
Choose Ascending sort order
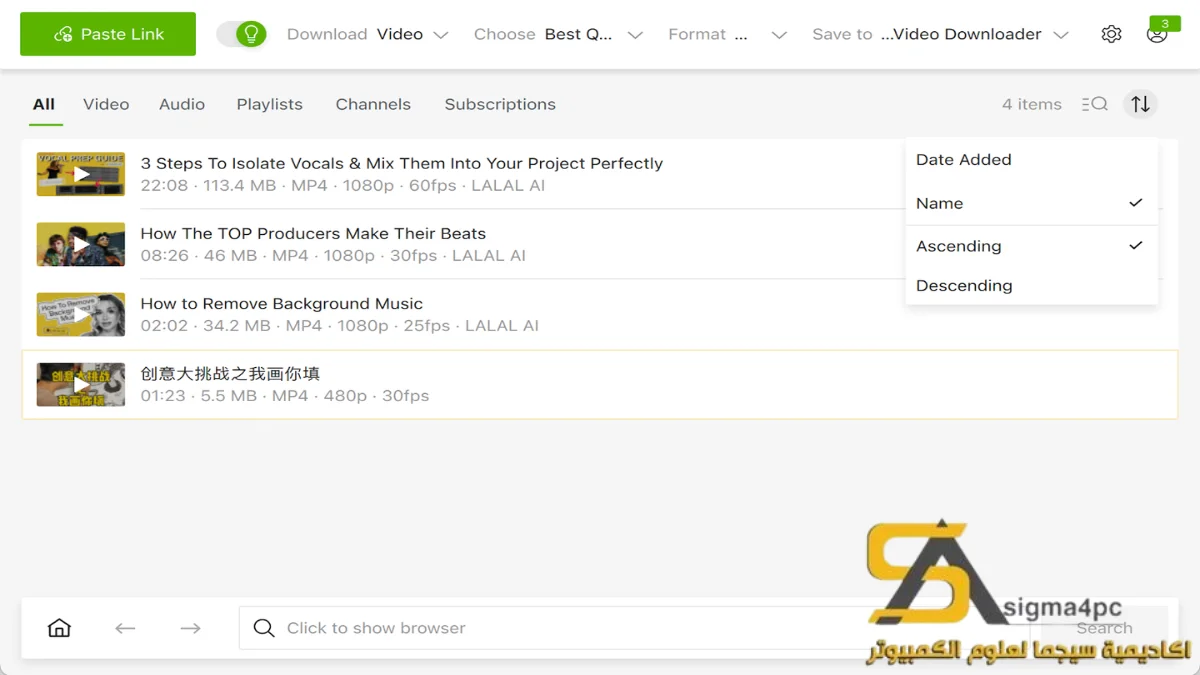[x=1031, y=246]
